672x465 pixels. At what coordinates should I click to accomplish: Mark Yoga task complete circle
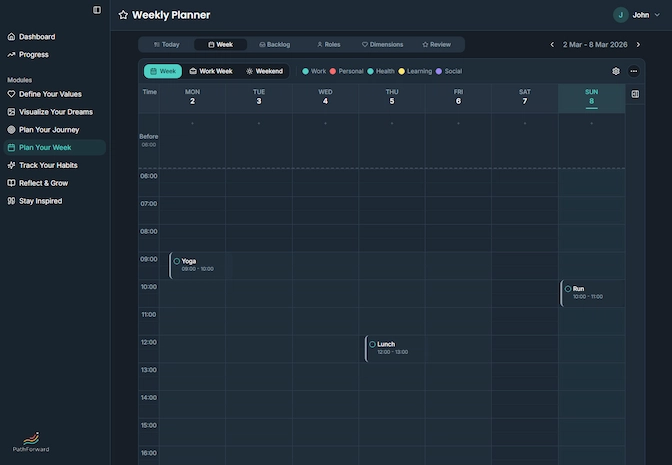(177, 261)
